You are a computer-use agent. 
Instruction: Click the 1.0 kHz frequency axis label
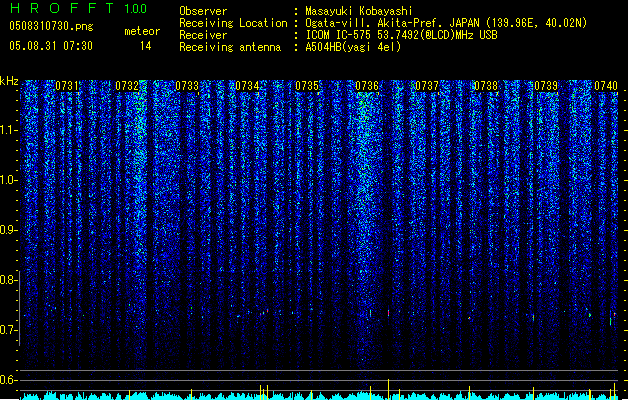coord(9,180)
